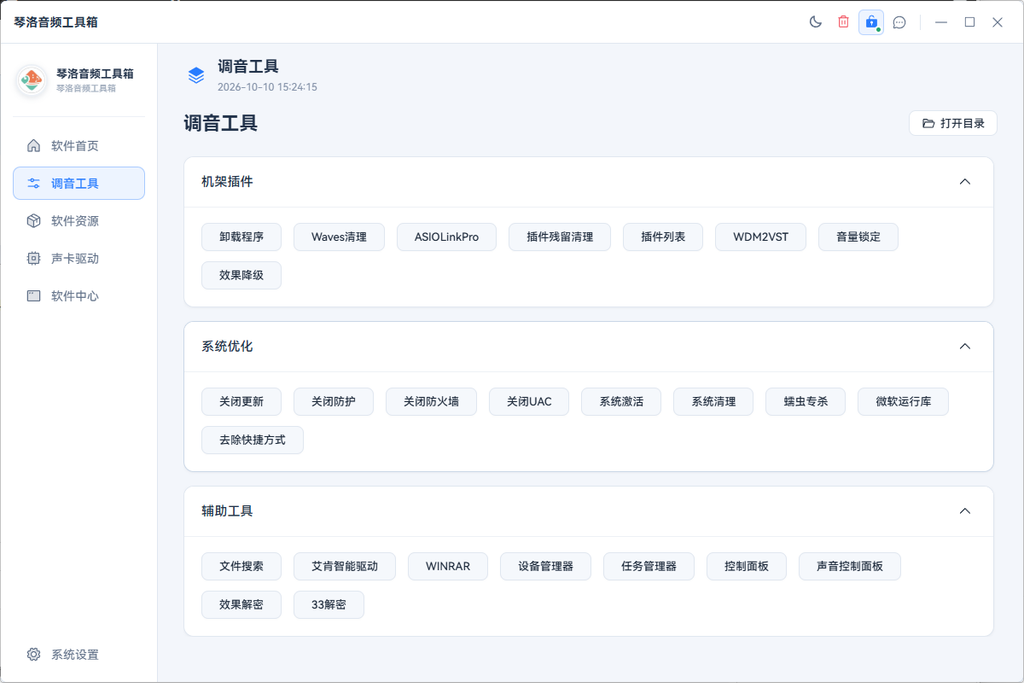Launch 艾肯智能驱动

[344, 566]
